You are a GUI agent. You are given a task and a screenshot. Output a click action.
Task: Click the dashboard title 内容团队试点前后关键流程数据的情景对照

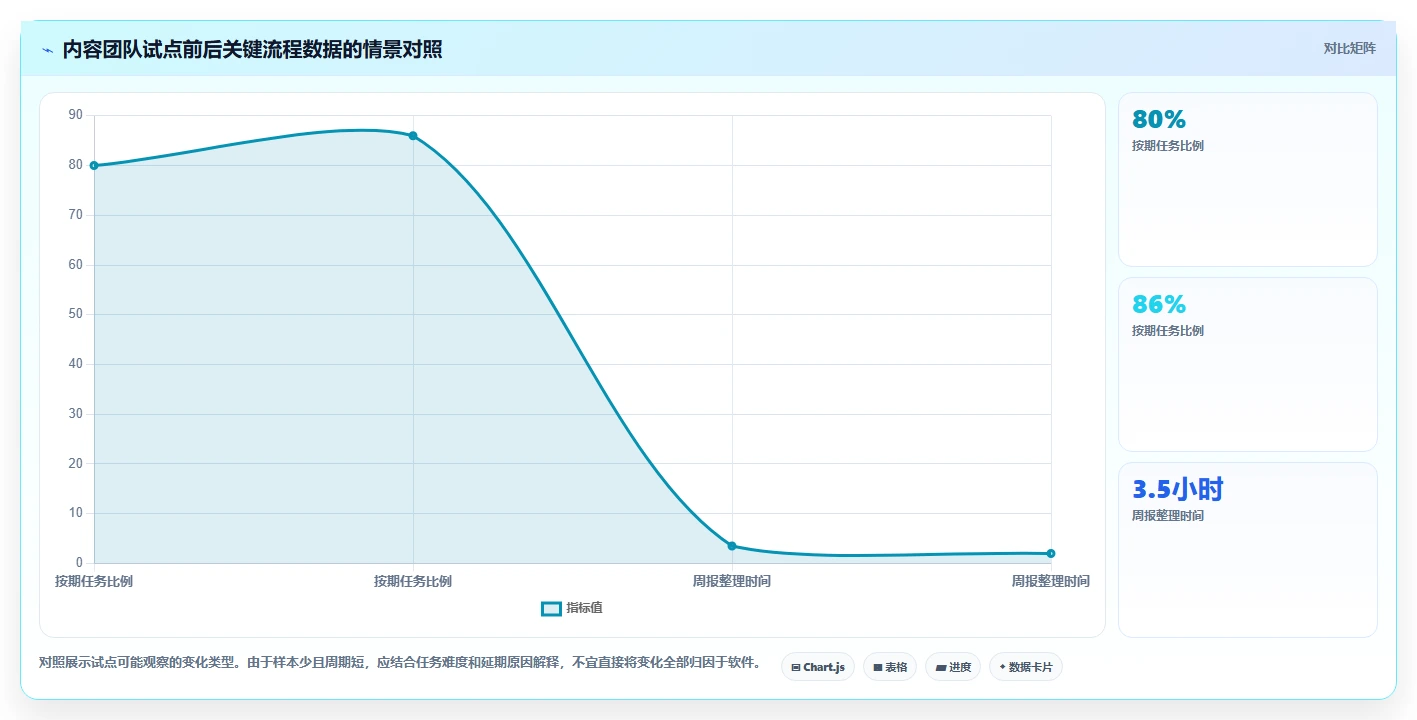[253, 50]
